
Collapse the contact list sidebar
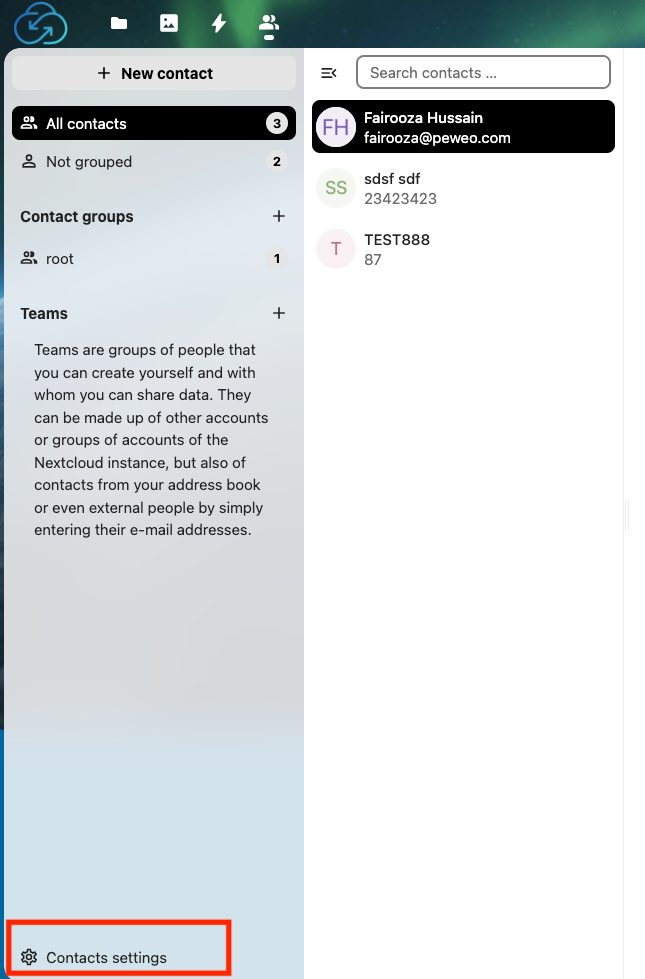329,72
